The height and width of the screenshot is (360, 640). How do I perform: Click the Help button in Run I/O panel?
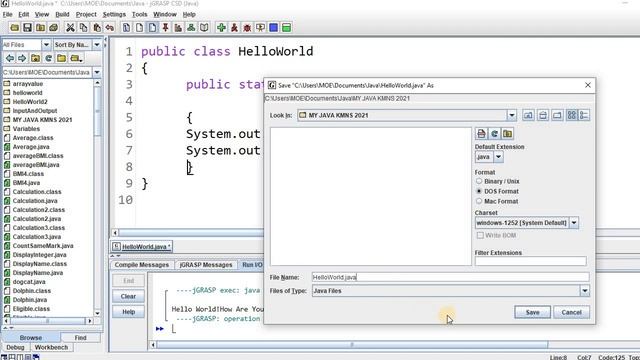click(128, 312)
